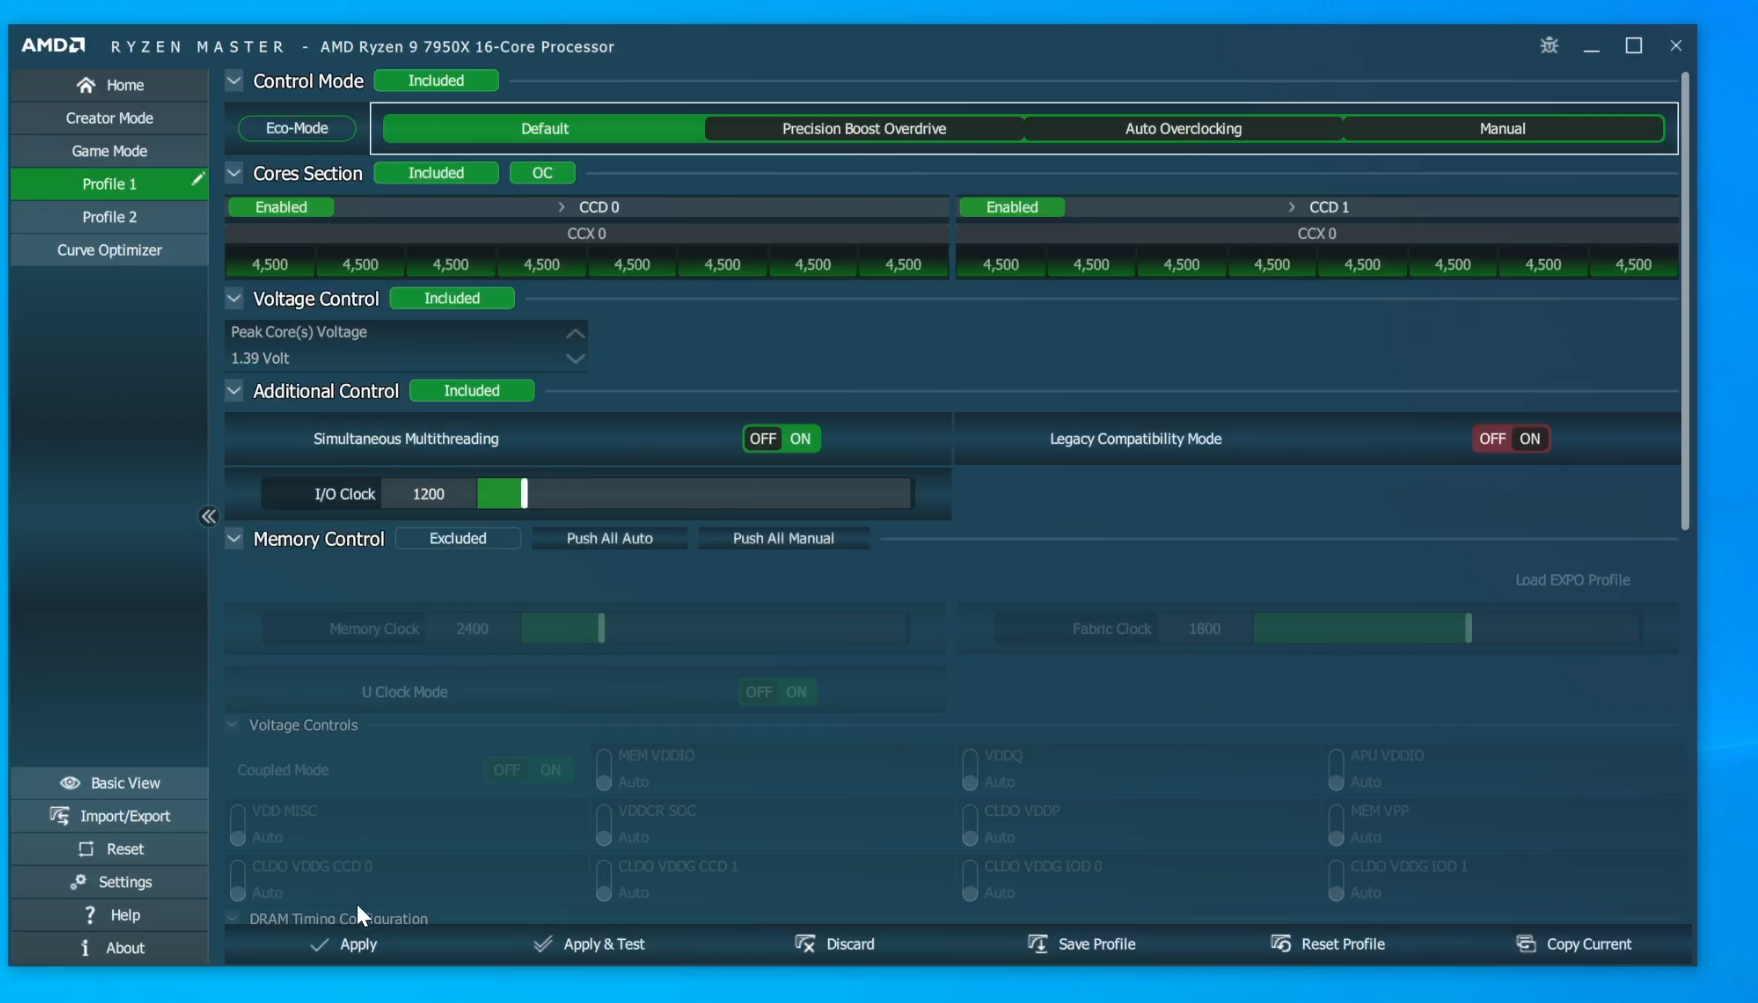The width and height of the screenshot is (1758, 1003).
Task: Select Manual control mode
Action: 1502,128
